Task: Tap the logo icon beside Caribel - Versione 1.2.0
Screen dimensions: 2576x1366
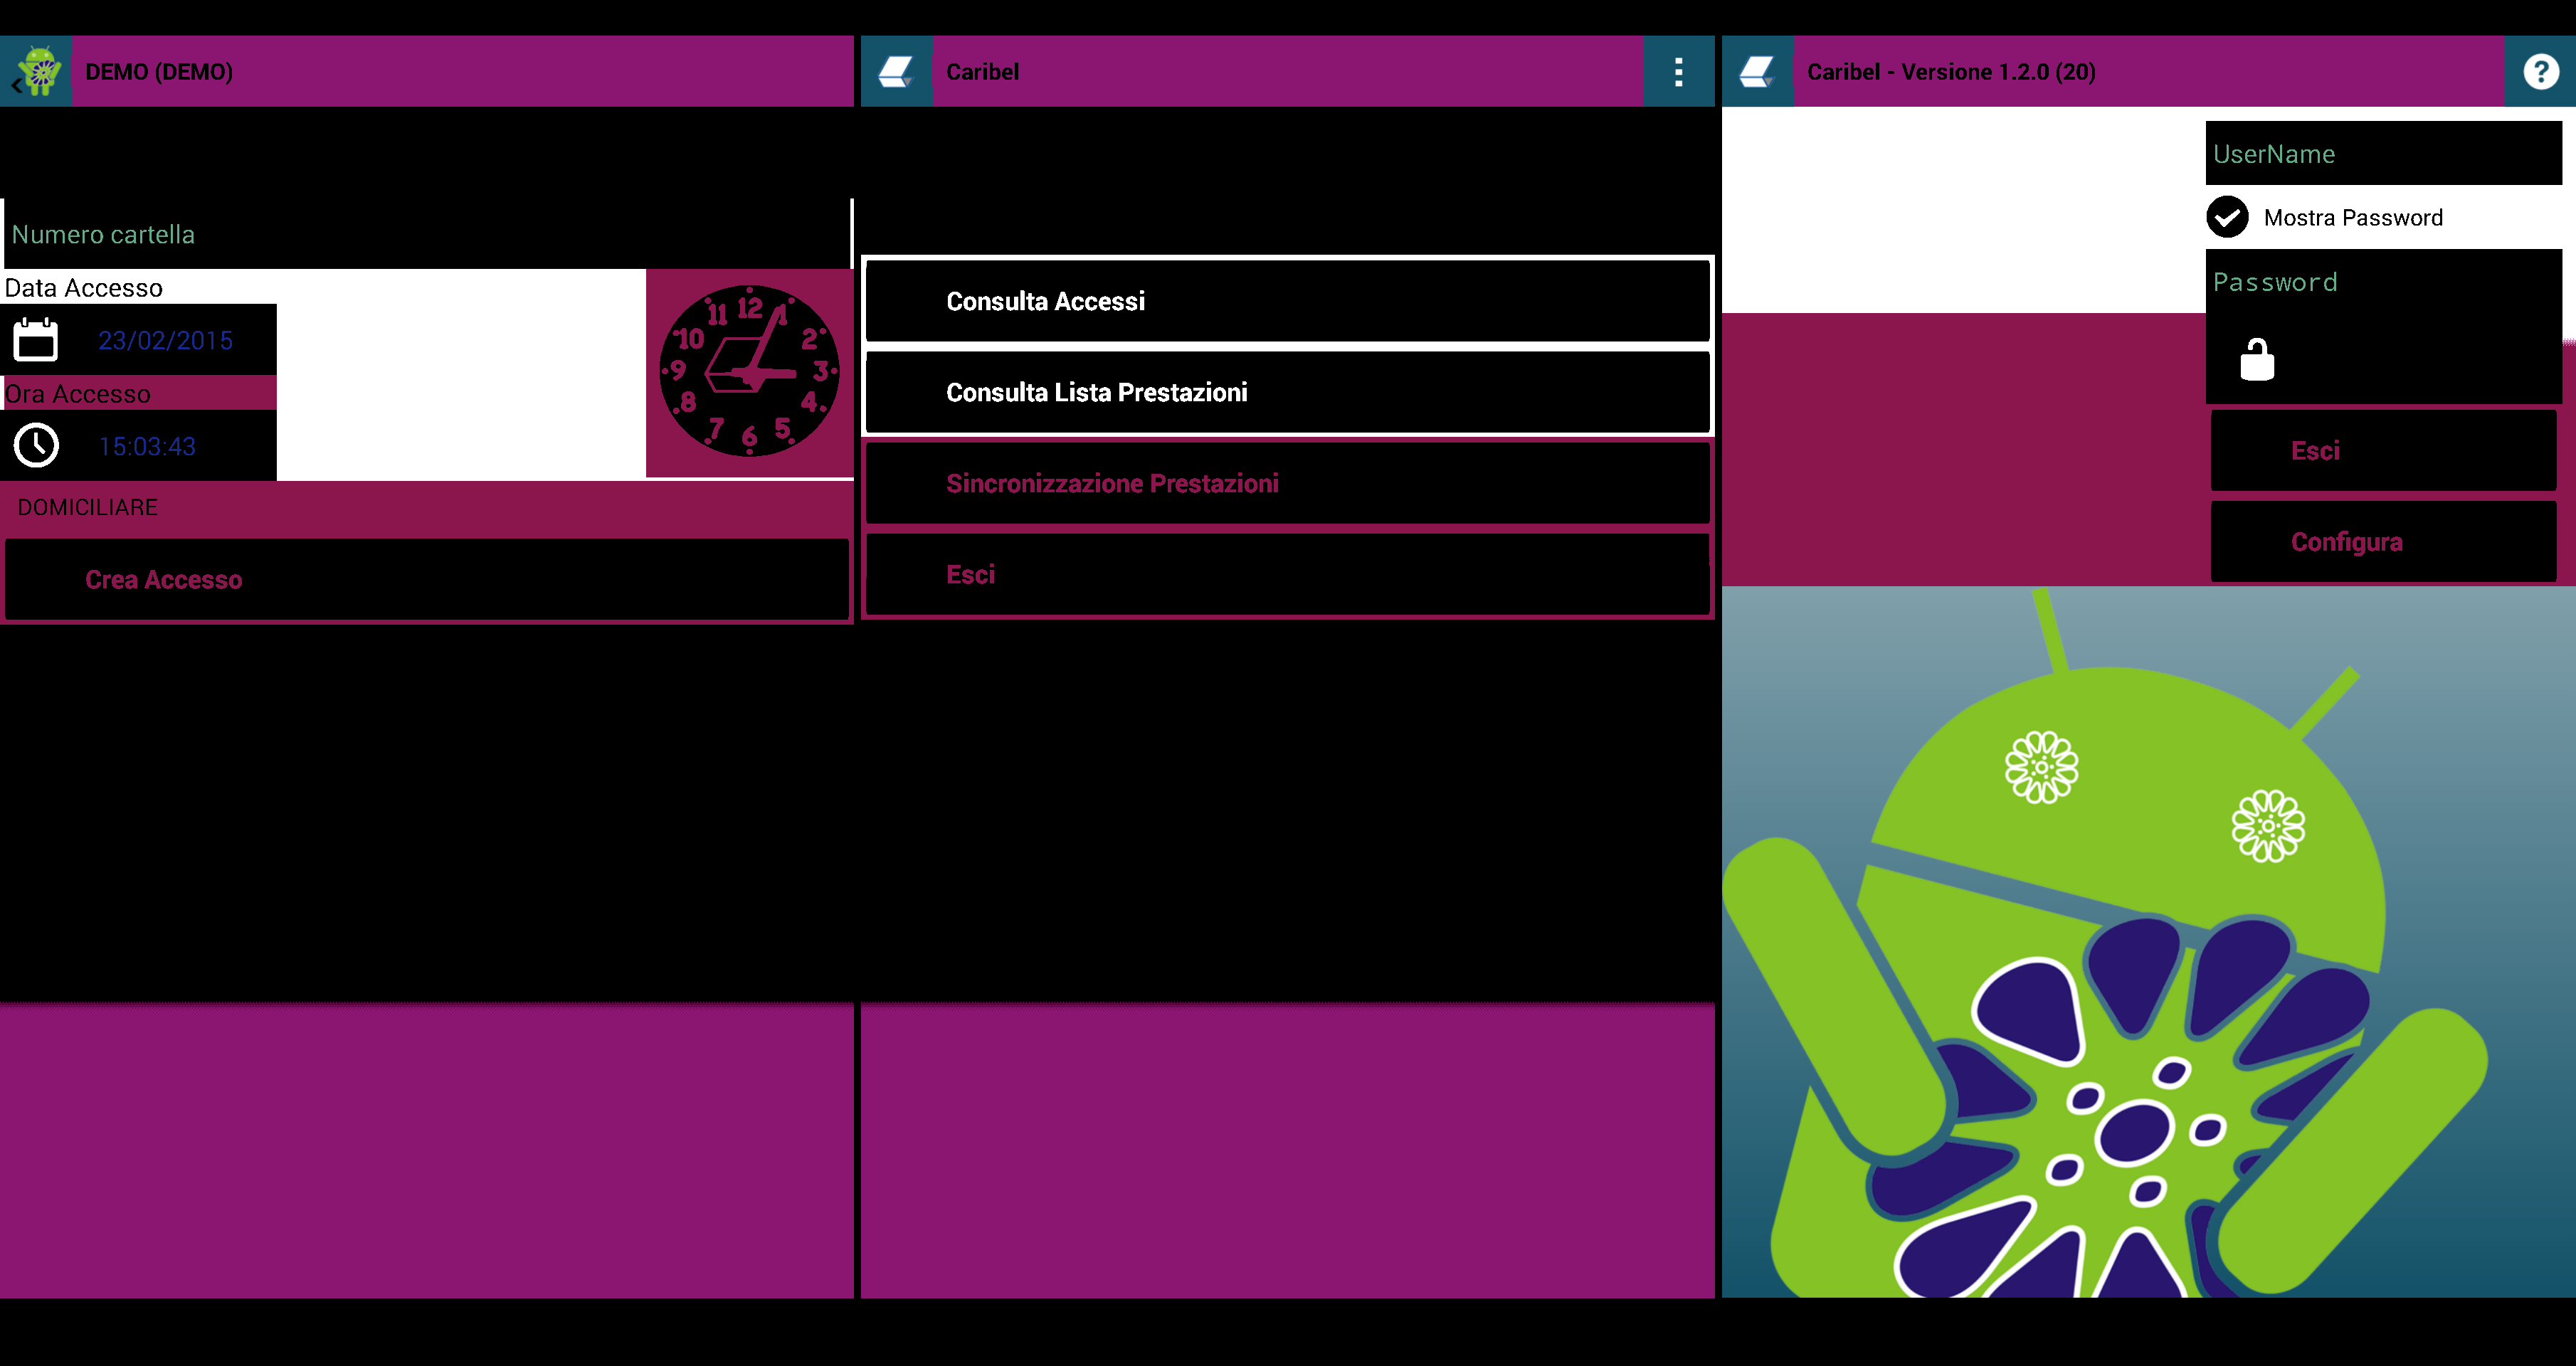Action: point(1757,71)
